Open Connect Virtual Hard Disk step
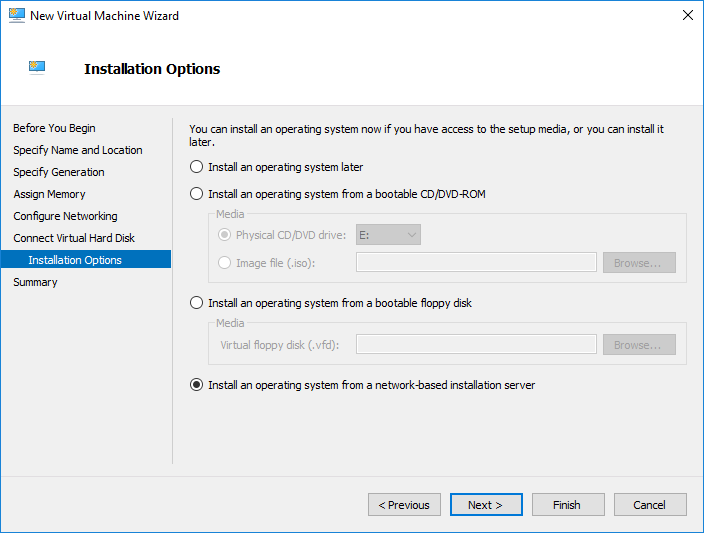Screen dimensions: 704x533 (x=74, y=238)
